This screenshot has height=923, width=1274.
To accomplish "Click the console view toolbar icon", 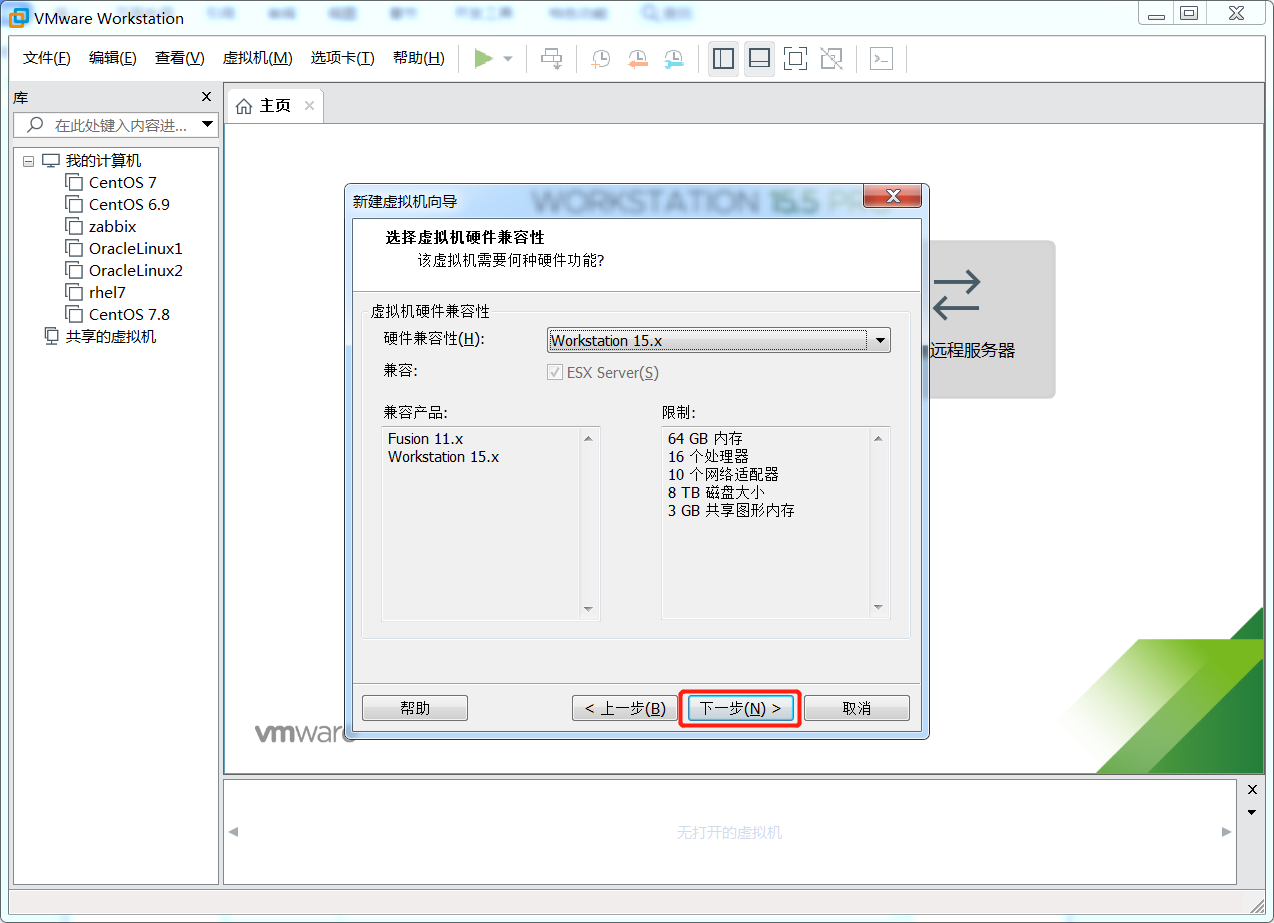I will [881, 59].
